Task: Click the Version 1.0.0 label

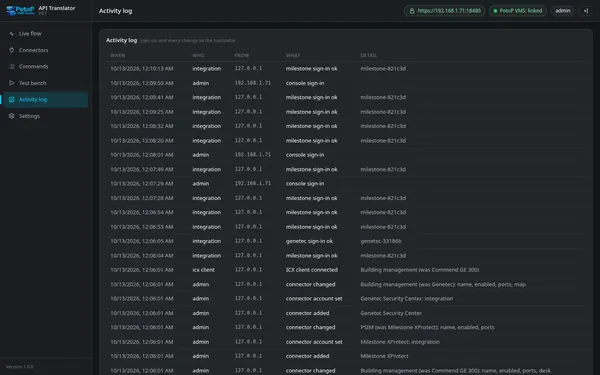Action: pos(20,367)
